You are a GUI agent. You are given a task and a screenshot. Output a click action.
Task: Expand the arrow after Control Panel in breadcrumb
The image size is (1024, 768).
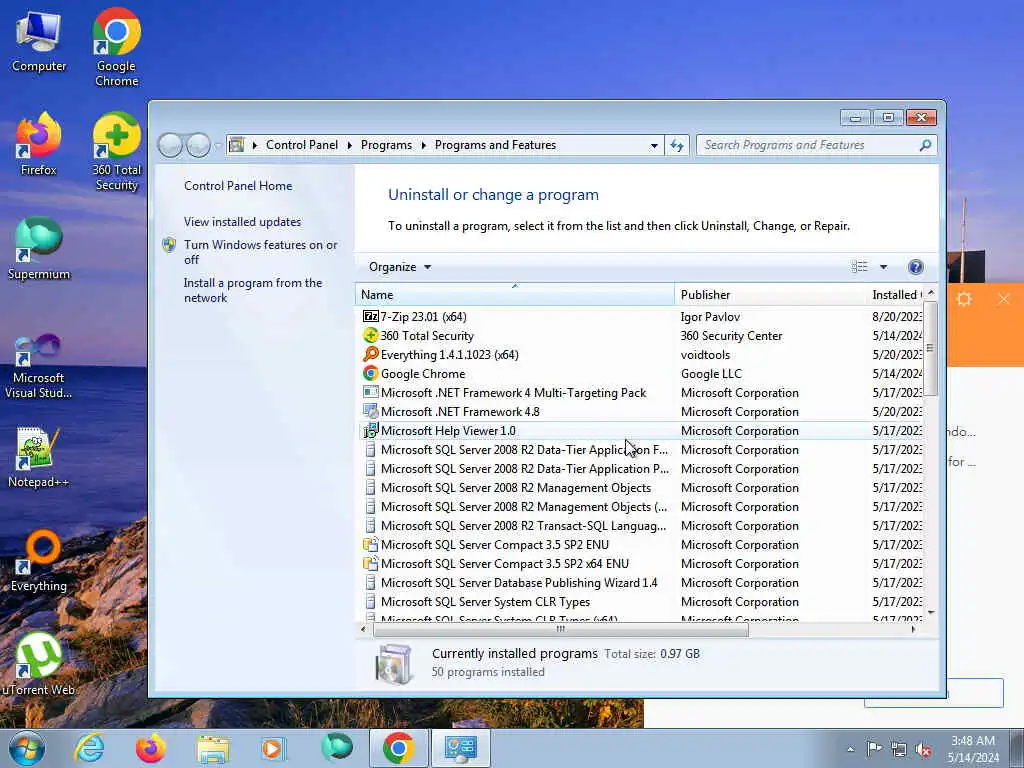pyautogui.click(x=349, y=145)
